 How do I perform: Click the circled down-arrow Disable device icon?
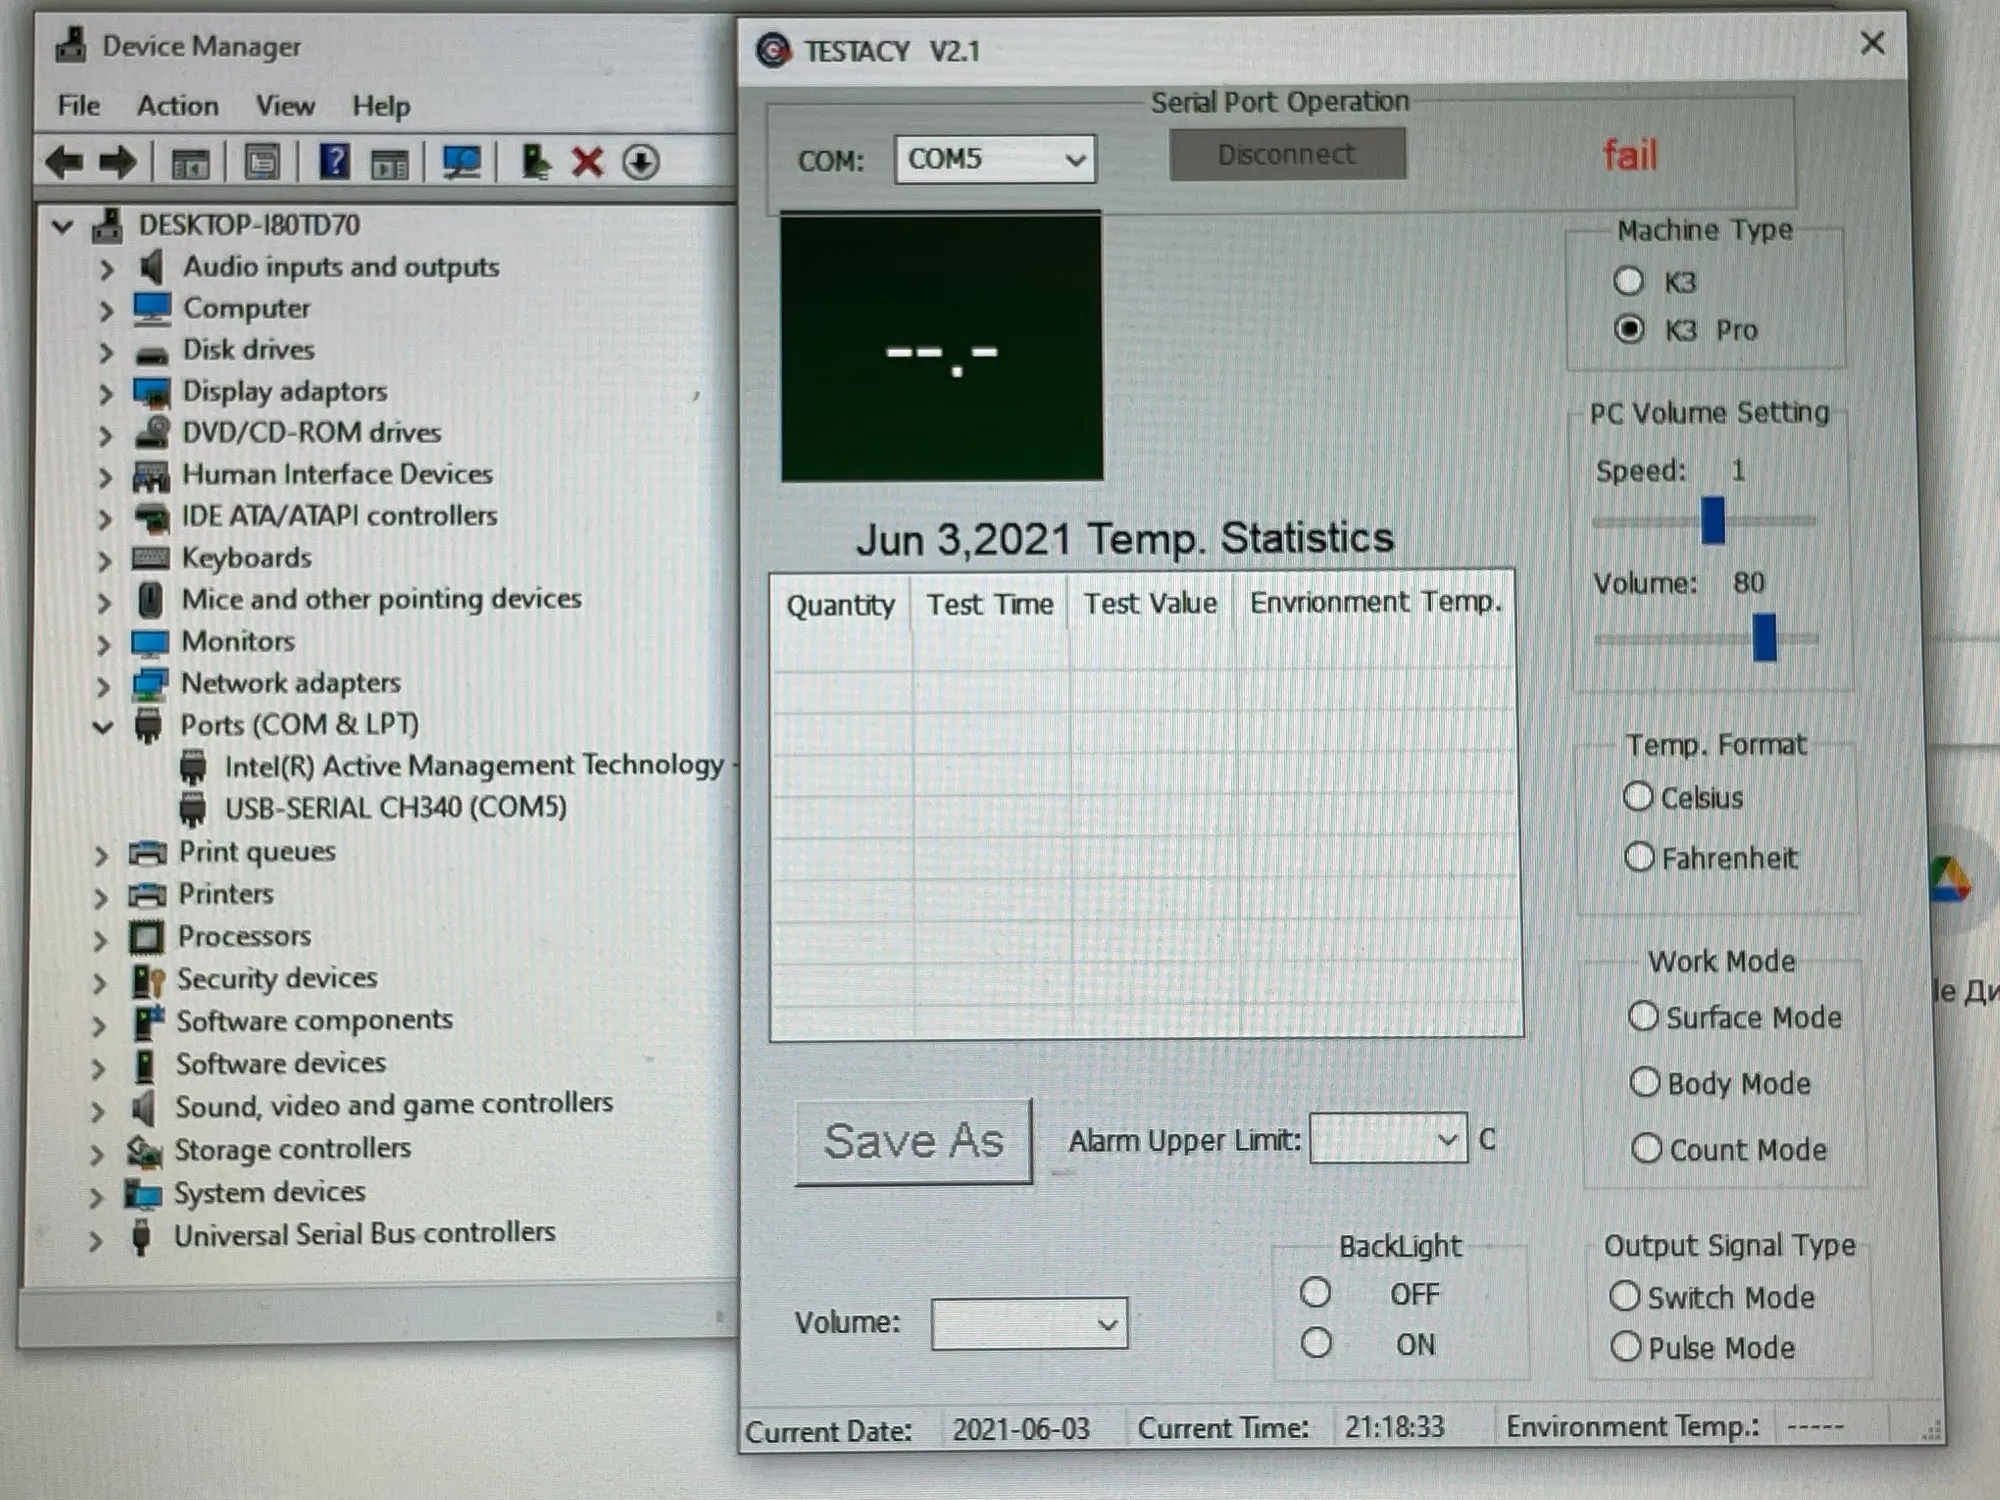(641, 162)
